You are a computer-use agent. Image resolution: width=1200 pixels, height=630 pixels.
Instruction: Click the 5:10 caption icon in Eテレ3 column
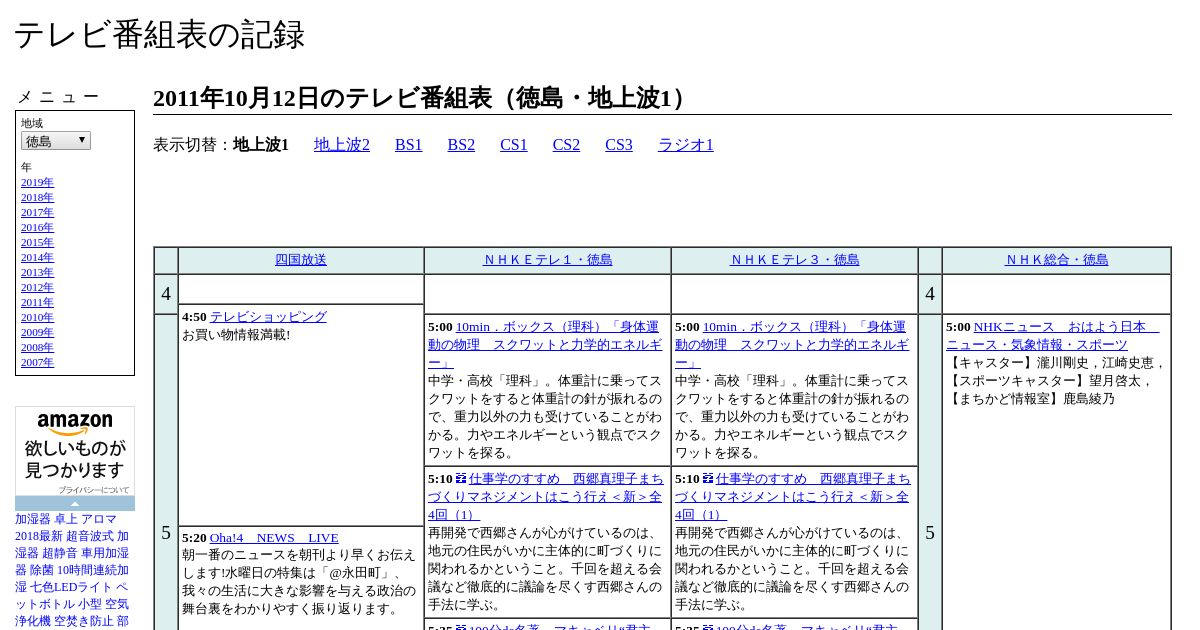[x=708, y=479]
